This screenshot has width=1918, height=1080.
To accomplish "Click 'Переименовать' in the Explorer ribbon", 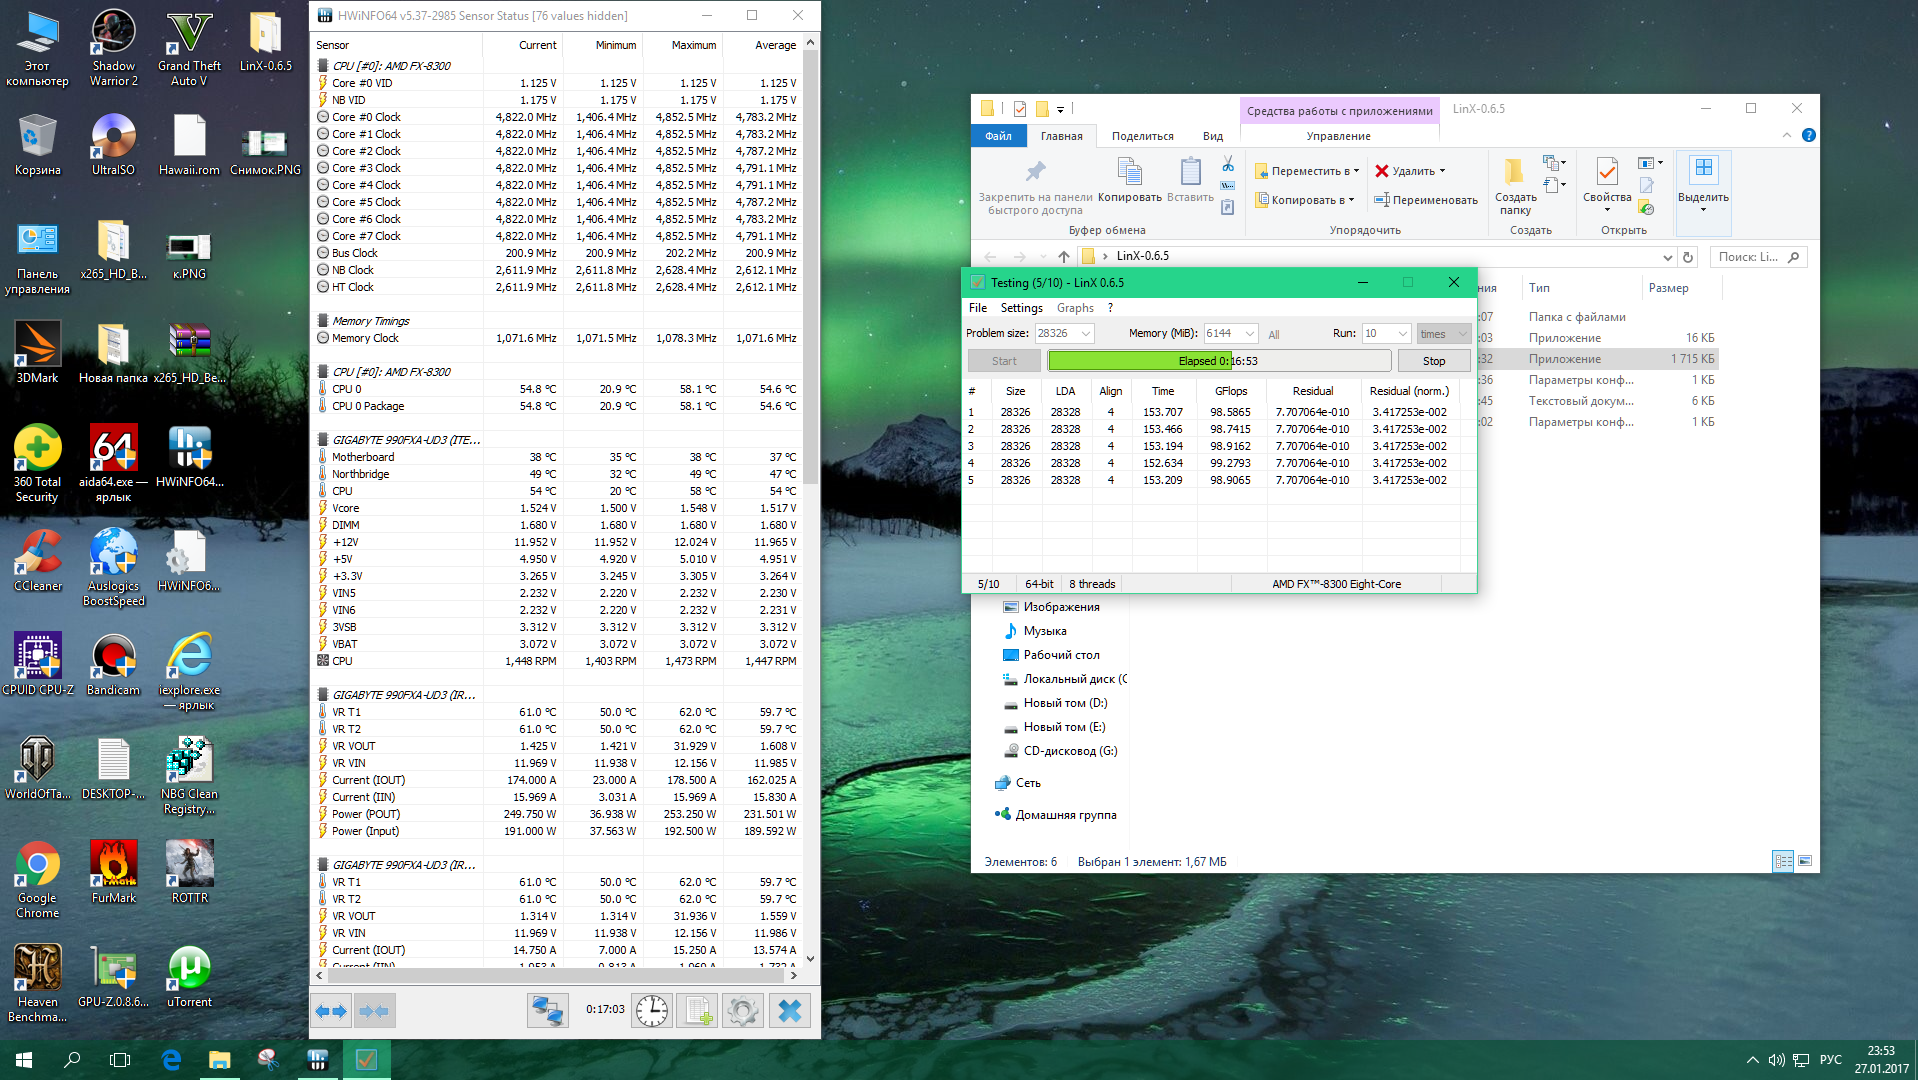I will click(x=1425, y=200).
